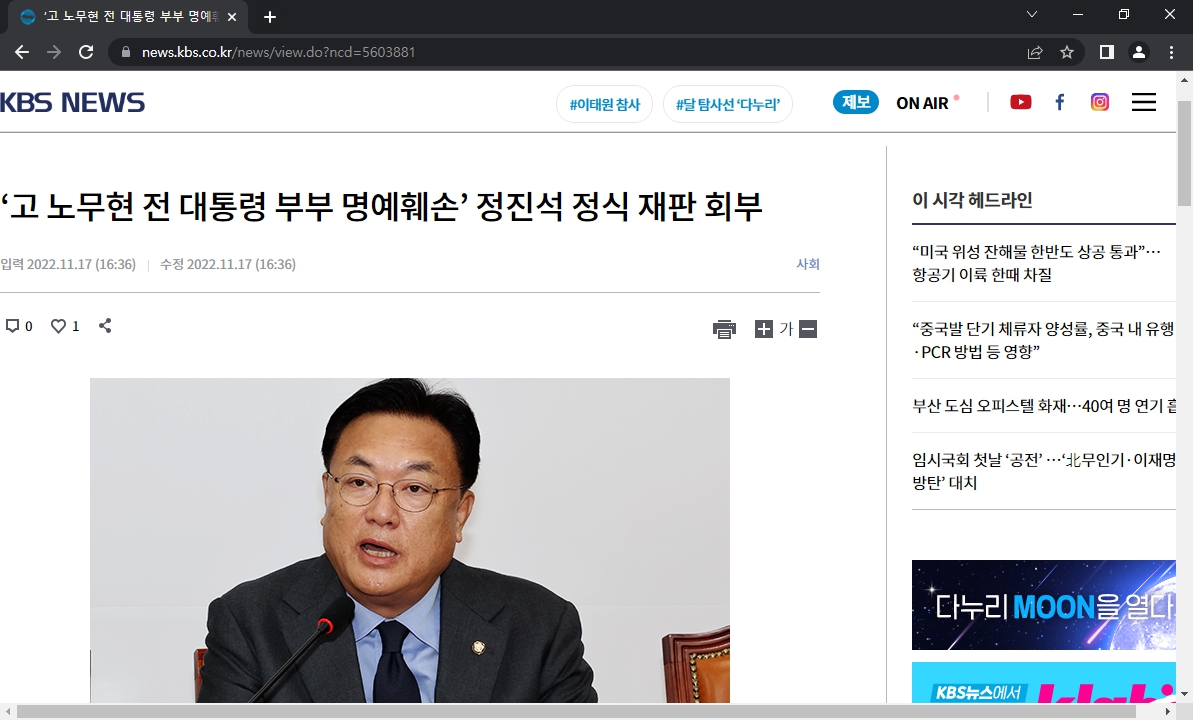Image resolution: width=1193 pixels, height=720 pixels.
Task: Open headline about 중국발 단기 체류자 양성률
Action: (1043, 340)
